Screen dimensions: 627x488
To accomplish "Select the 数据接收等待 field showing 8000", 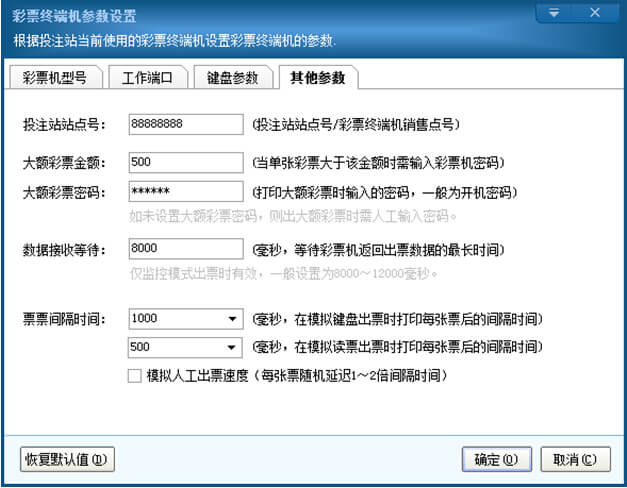I will [x=186, y=249].
